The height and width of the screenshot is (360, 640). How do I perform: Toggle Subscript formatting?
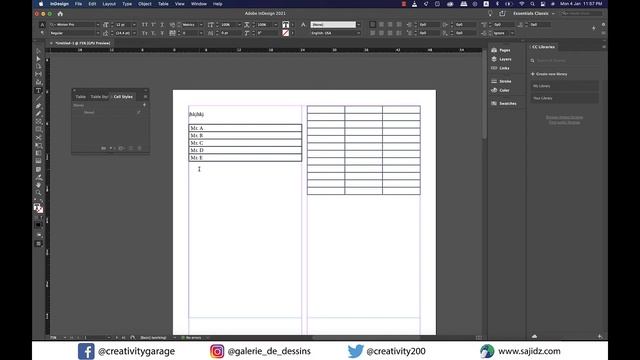[153, 33]
